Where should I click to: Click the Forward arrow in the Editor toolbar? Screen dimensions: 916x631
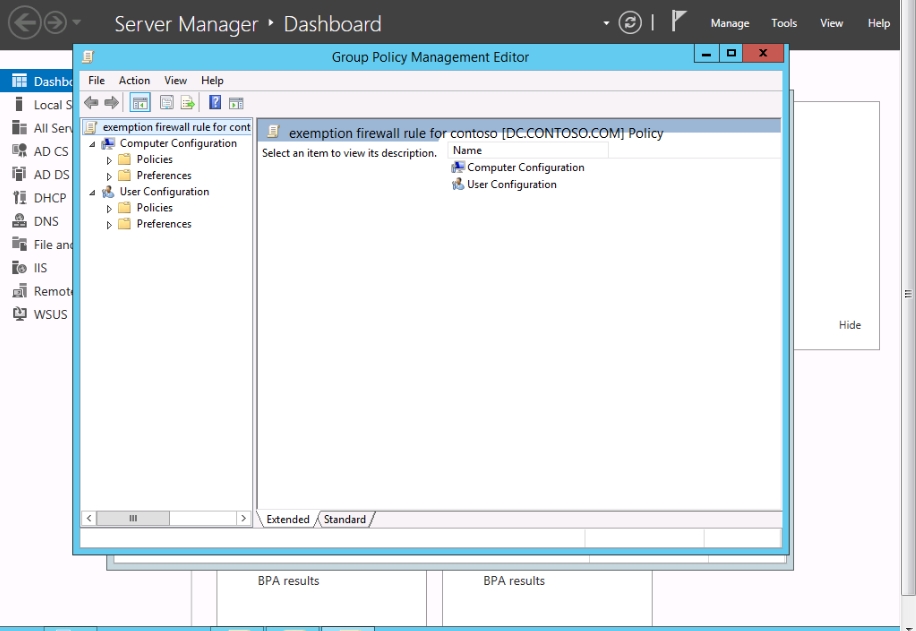point(112,103)
